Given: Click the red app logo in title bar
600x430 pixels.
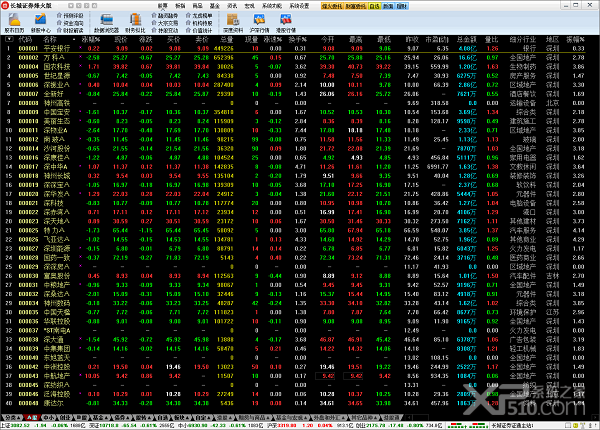Looking at the screenshot, I should 5,5.
